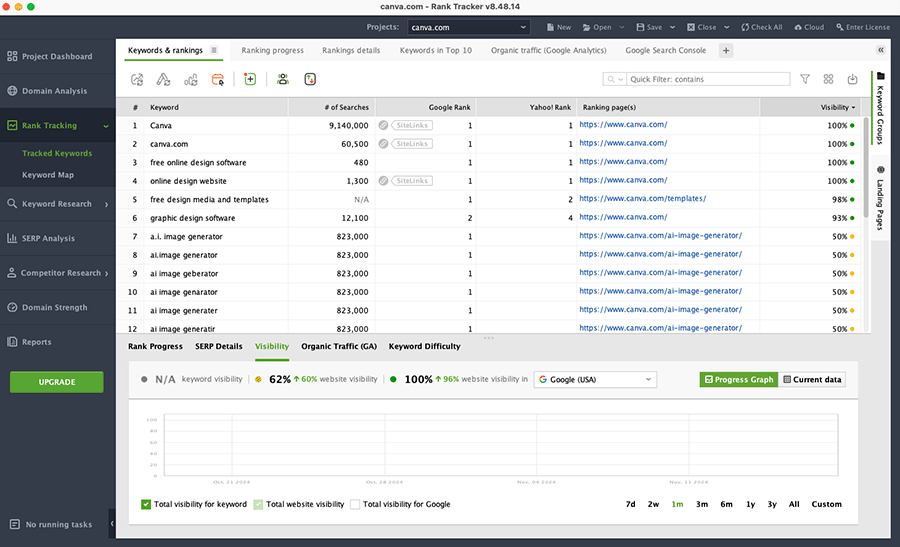Open the Landing Pages side panel
Image resolution: width=900 pixels, height=547 pixels.
click(880, 197)
